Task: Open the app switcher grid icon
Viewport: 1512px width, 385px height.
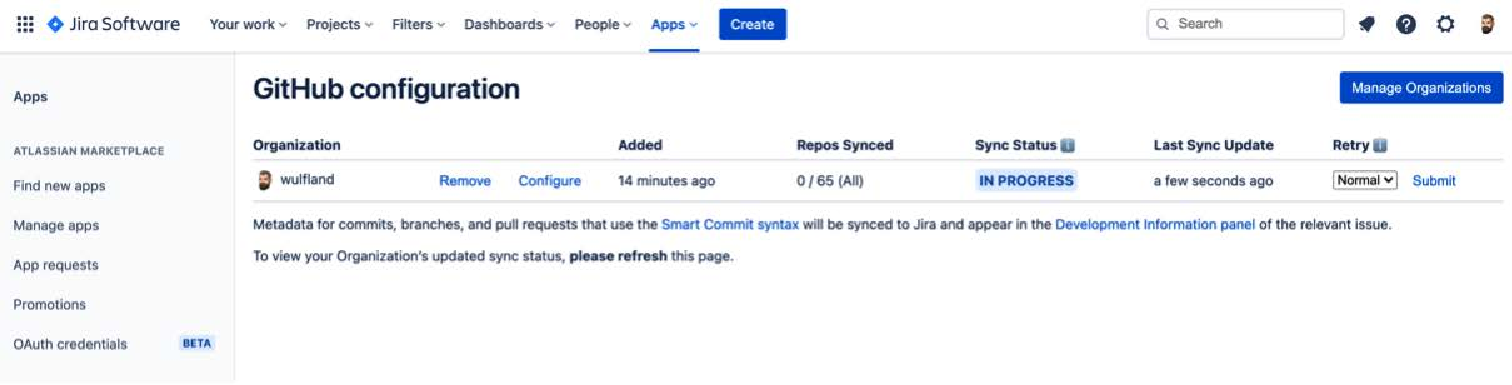Action: [x=25, y=24]
